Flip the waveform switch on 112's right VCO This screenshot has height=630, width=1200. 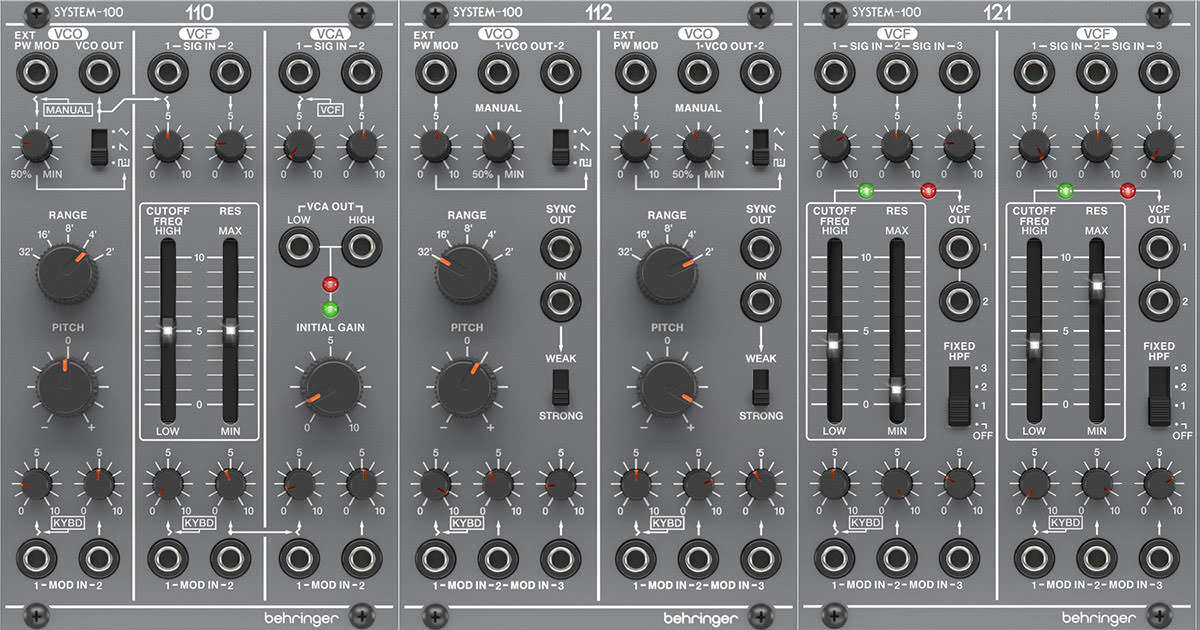tap(760, 146)
